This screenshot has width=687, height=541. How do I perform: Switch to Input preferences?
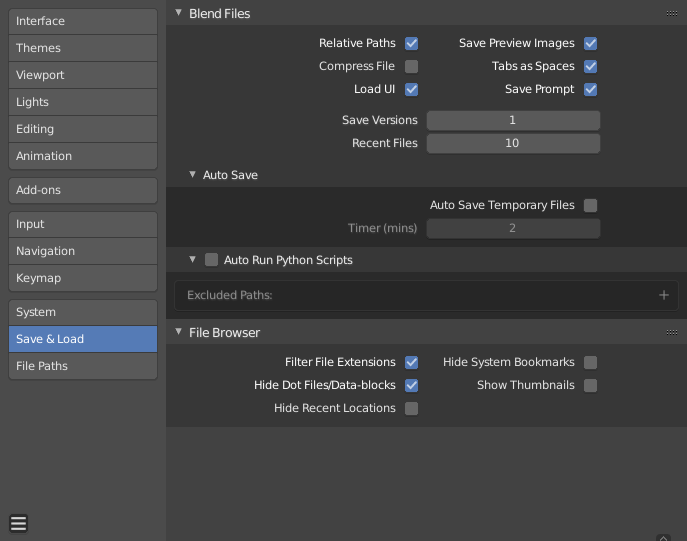tap(83, 224)
